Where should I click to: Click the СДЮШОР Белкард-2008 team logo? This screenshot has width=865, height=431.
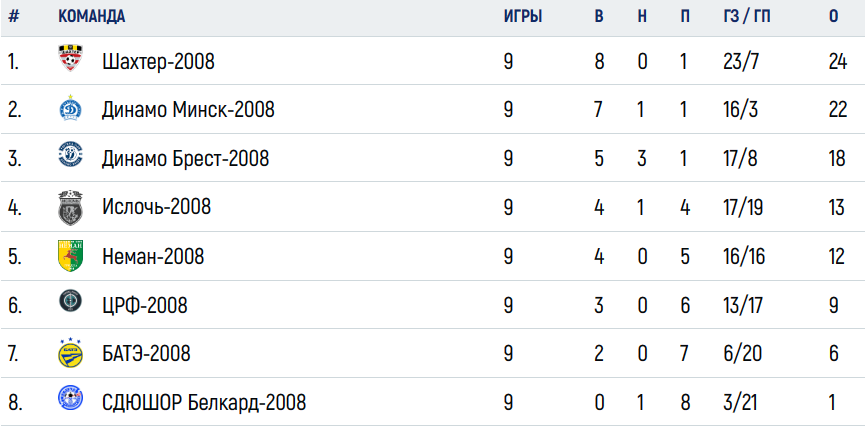70,398
